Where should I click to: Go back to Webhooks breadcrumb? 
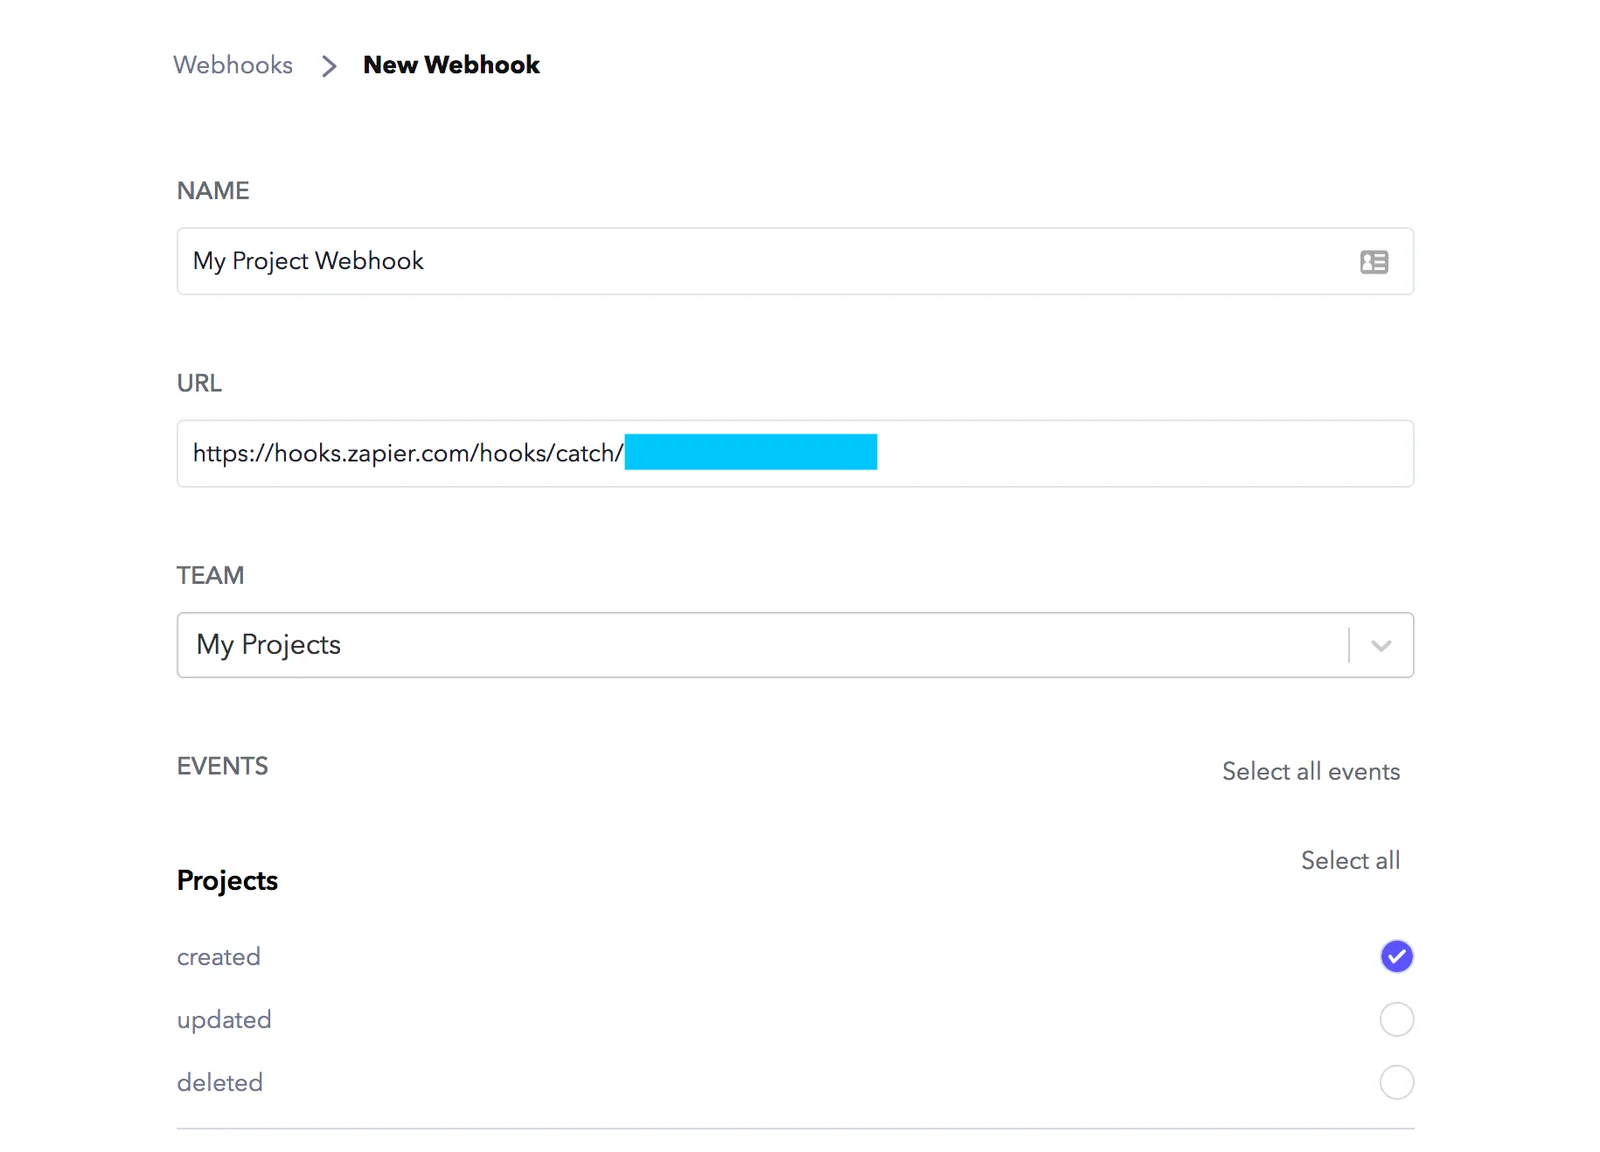coord(233,65)
